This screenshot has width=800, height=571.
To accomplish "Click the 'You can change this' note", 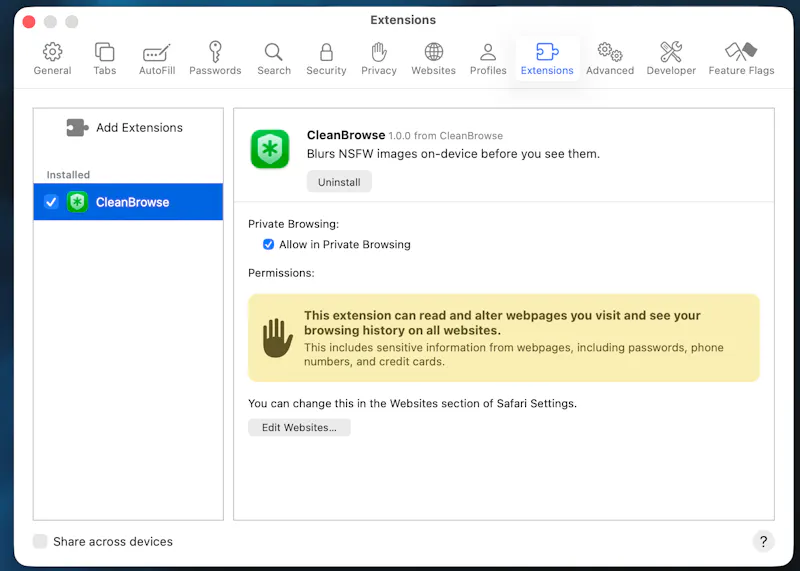I will (412, 404).
